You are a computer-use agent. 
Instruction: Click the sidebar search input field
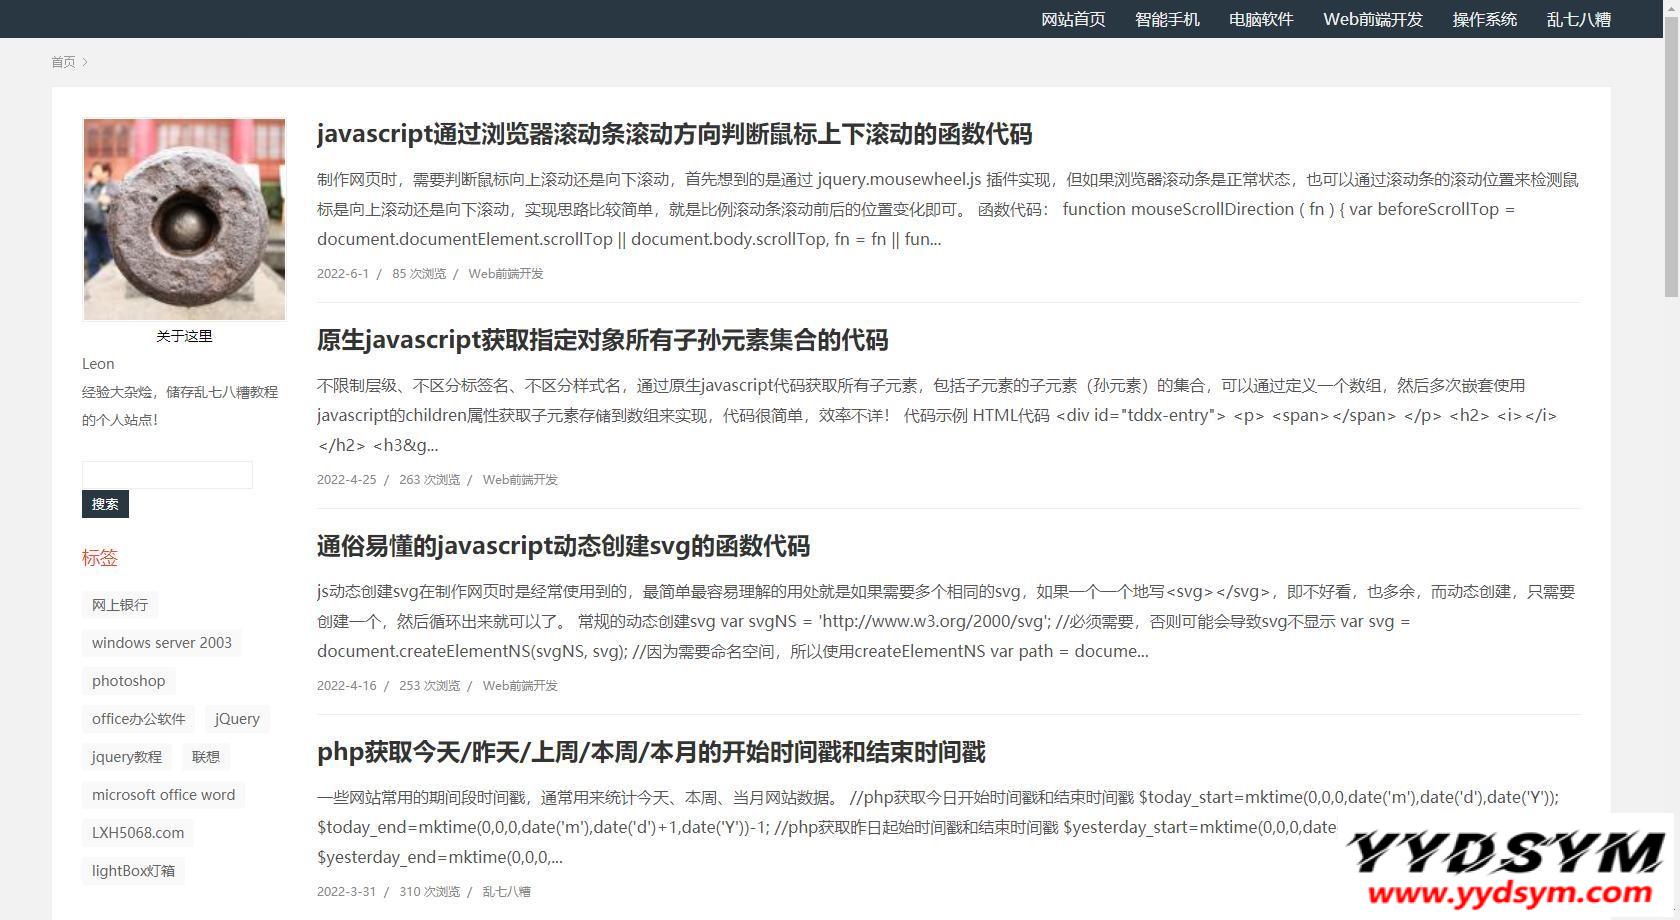167,475
